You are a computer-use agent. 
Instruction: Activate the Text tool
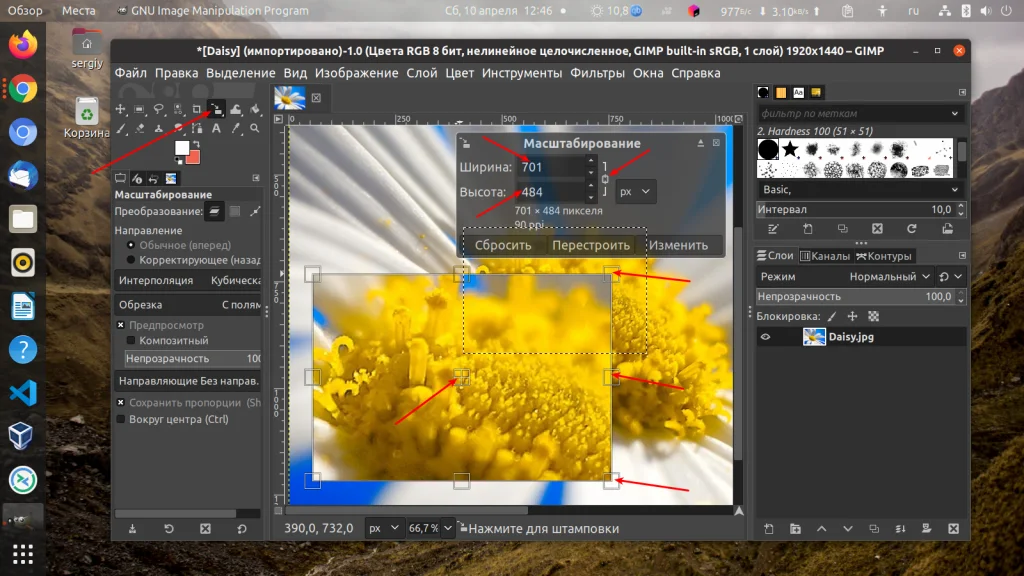click(x=217, y=129)
